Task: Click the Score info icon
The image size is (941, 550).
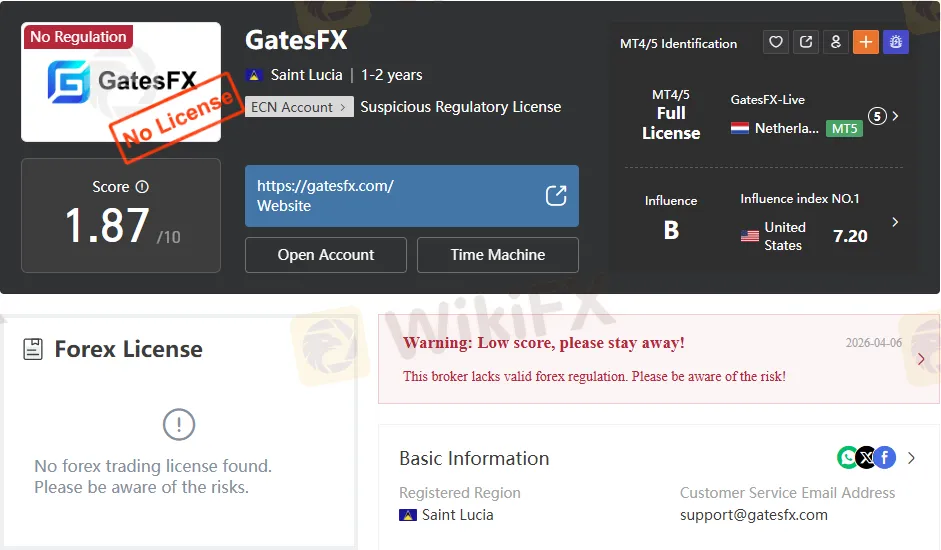Action: click(x=142, y=187)
